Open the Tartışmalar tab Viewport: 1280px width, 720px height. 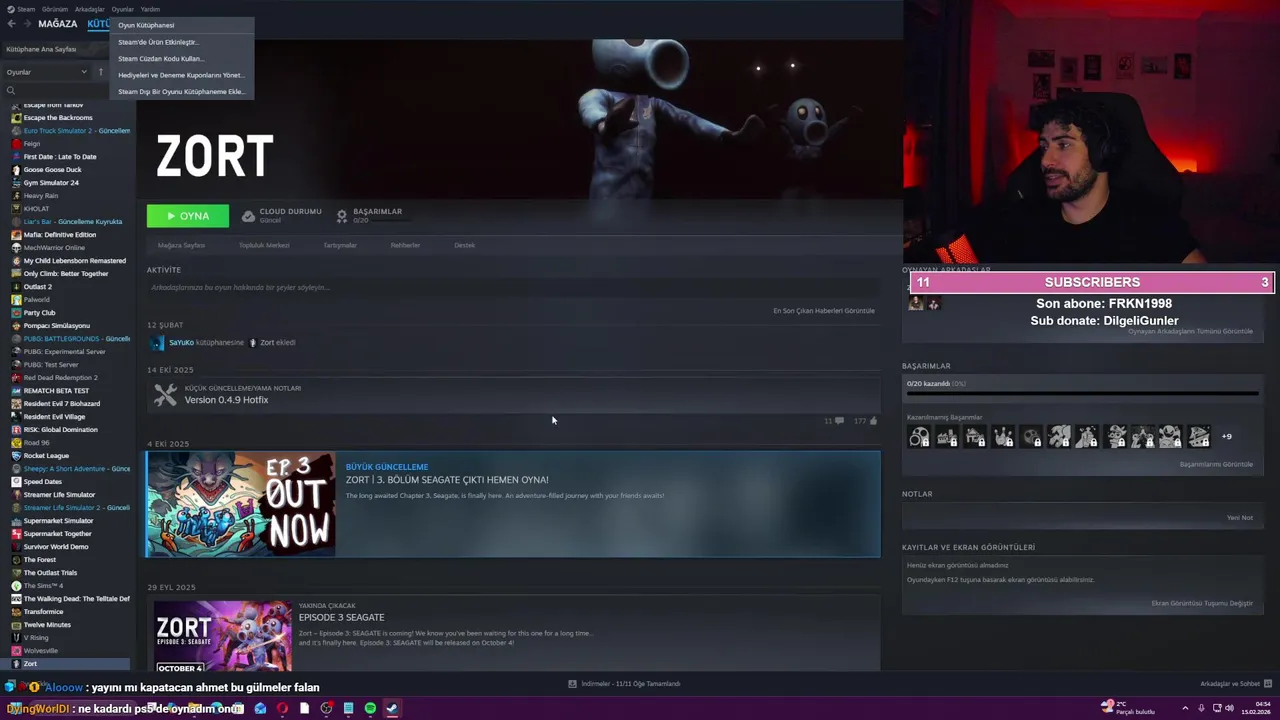pos(340,245)
